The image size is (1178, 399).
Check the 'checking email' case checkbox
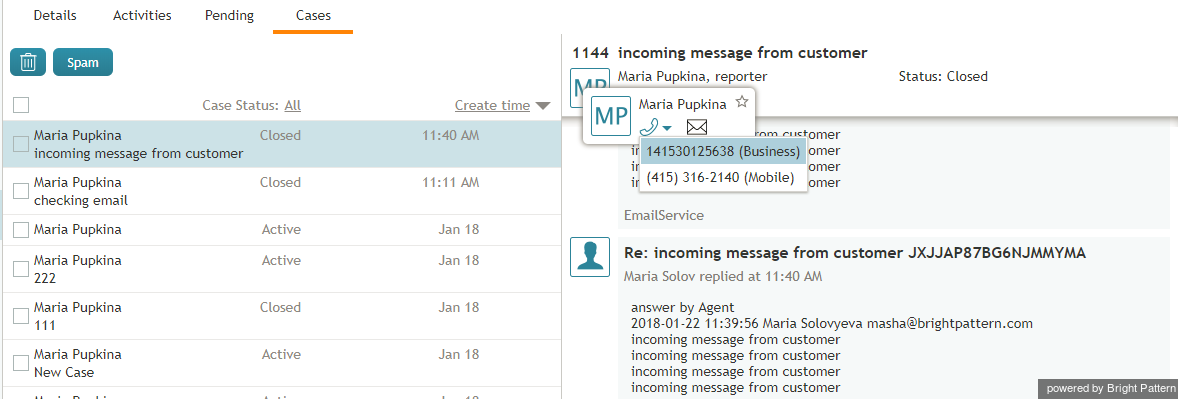[x=21, y=191]
